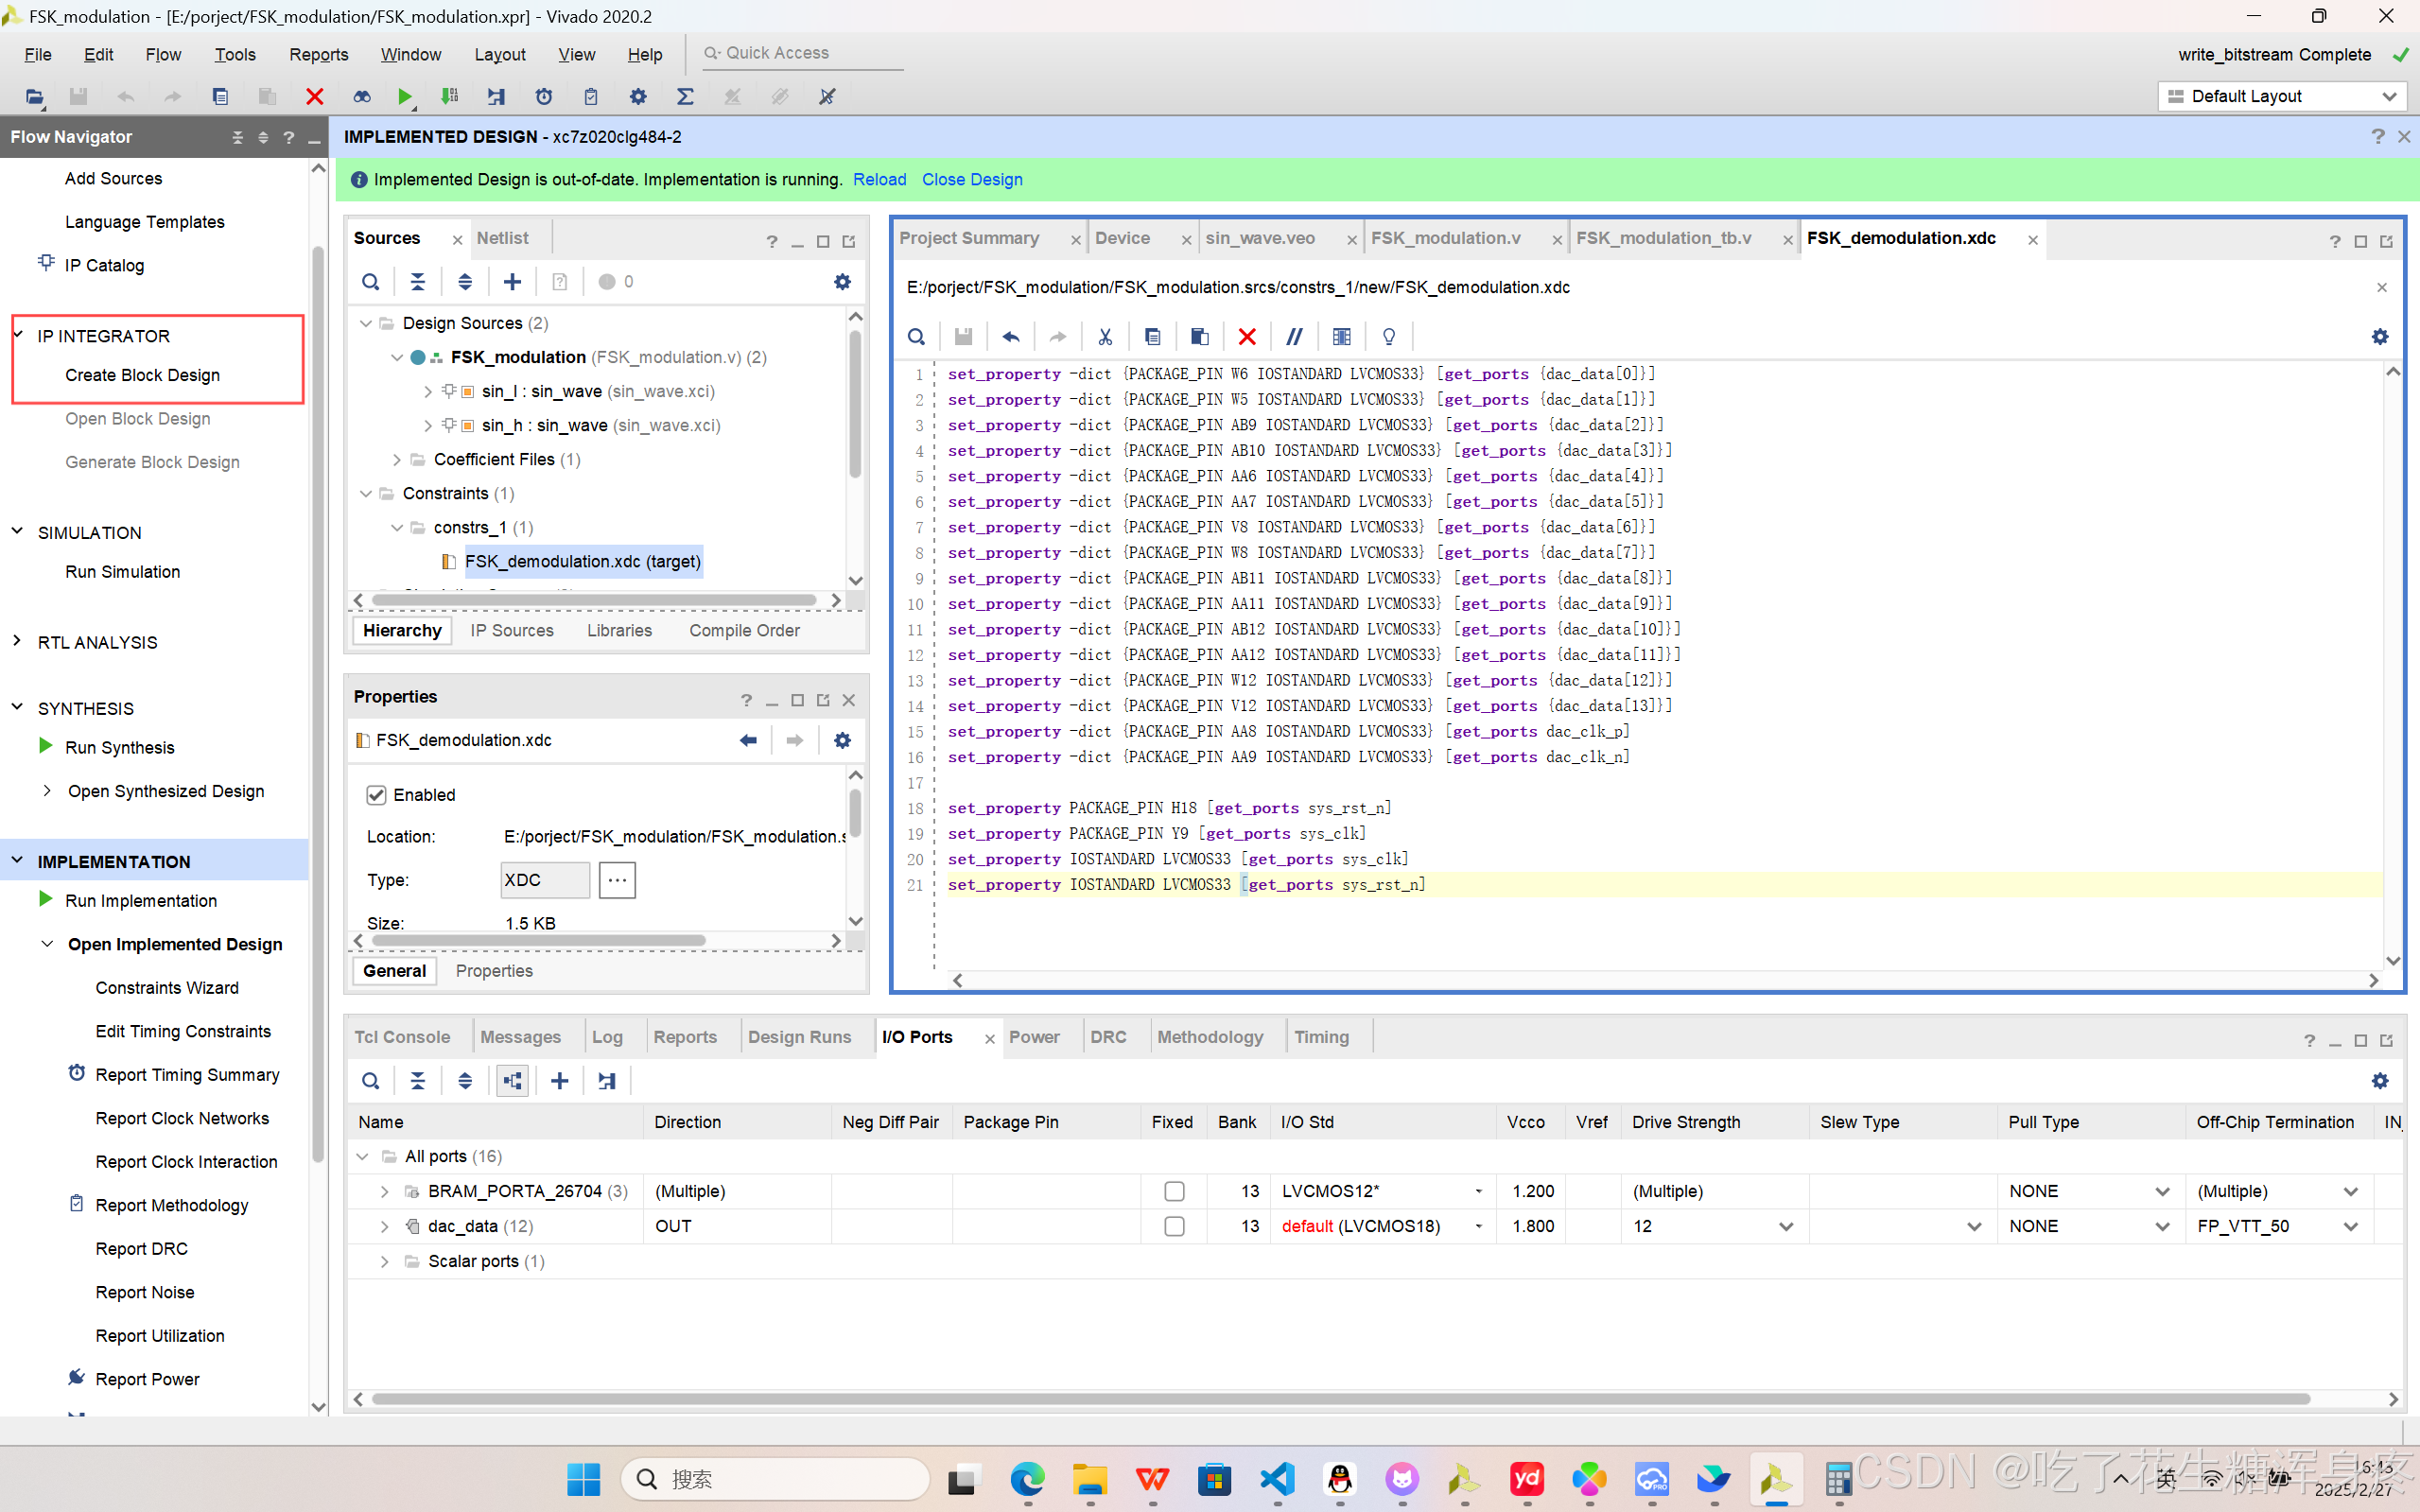
Task: Add sources with plus icon in Sources
Action: [512, 282]
